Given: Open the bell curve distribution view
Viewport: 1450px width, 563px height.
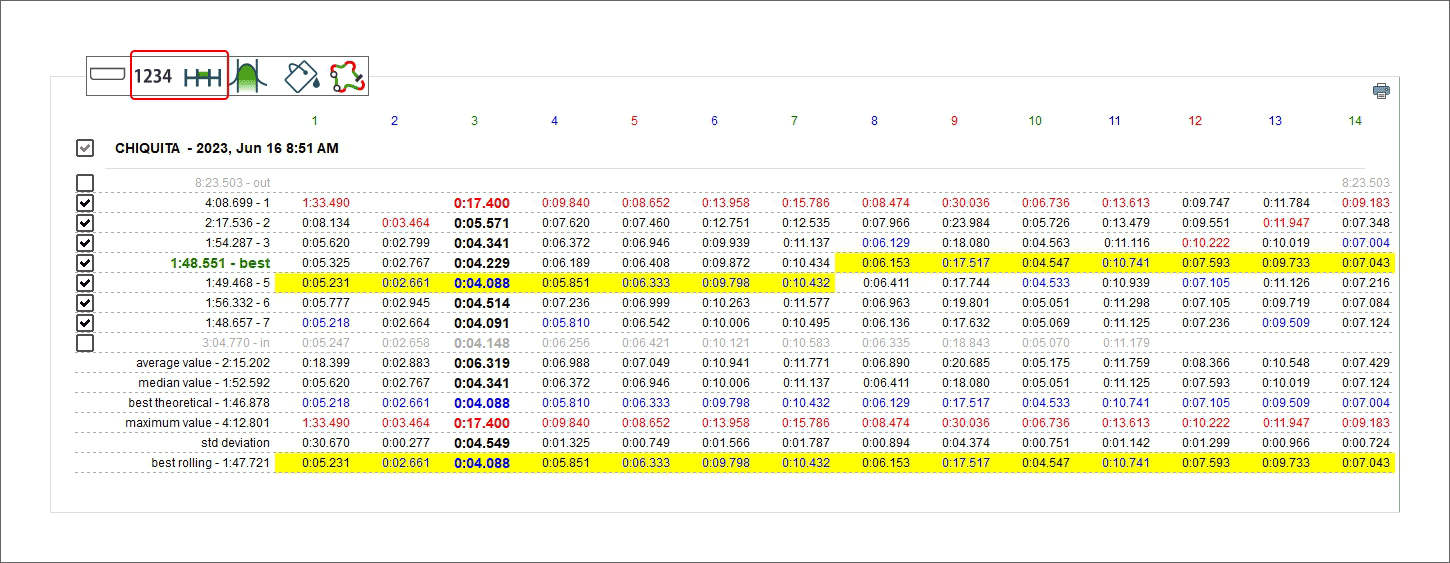Looking at the screenshot, I should coord(248,76).
